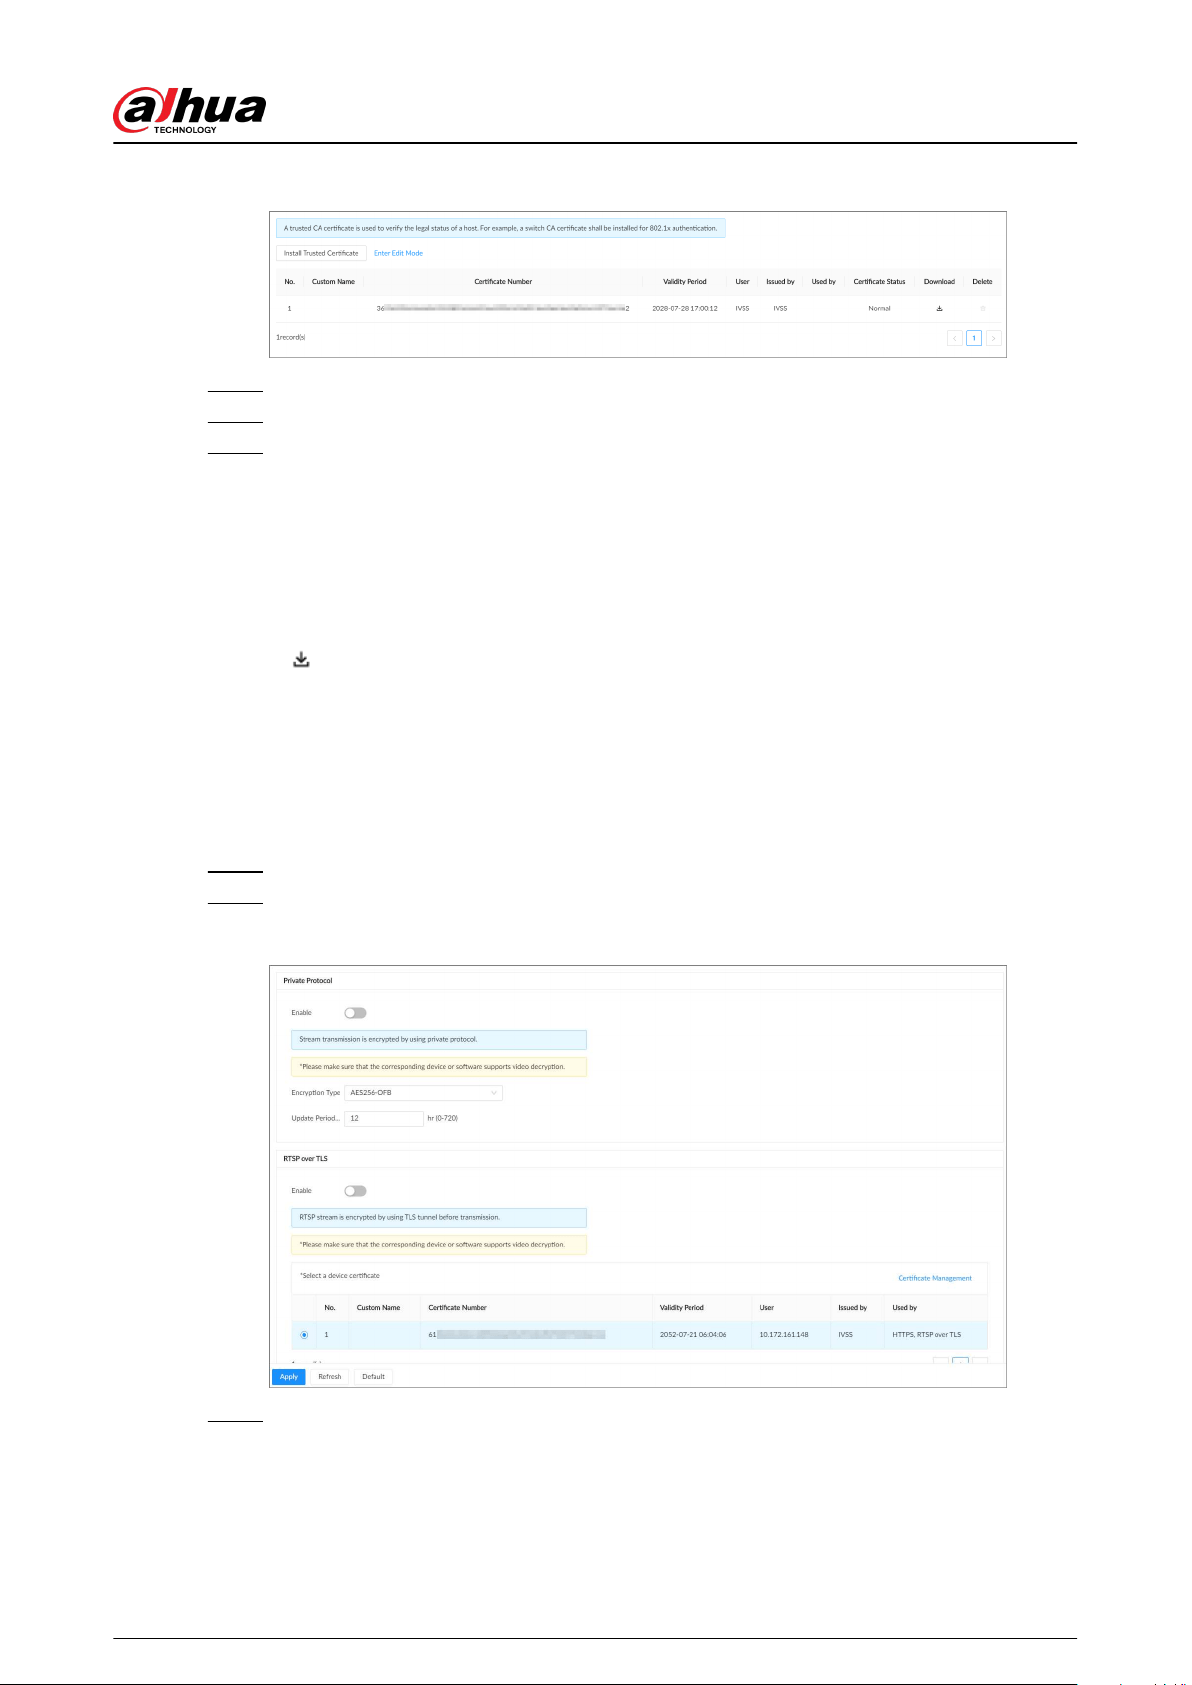This screenshot has height=1685, width=1192.
Task: Click validity date 2028-07-28 17:00:12
Action: [685, 308]
